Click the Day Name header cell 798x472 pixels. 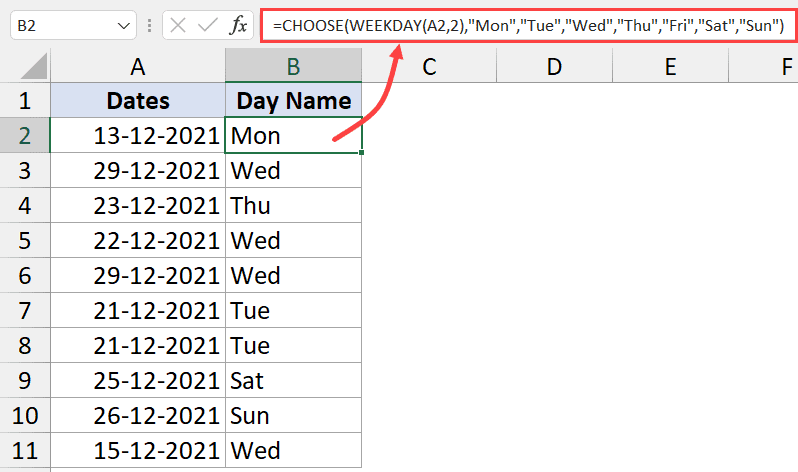pyautogui.click(x=293, y=101)
